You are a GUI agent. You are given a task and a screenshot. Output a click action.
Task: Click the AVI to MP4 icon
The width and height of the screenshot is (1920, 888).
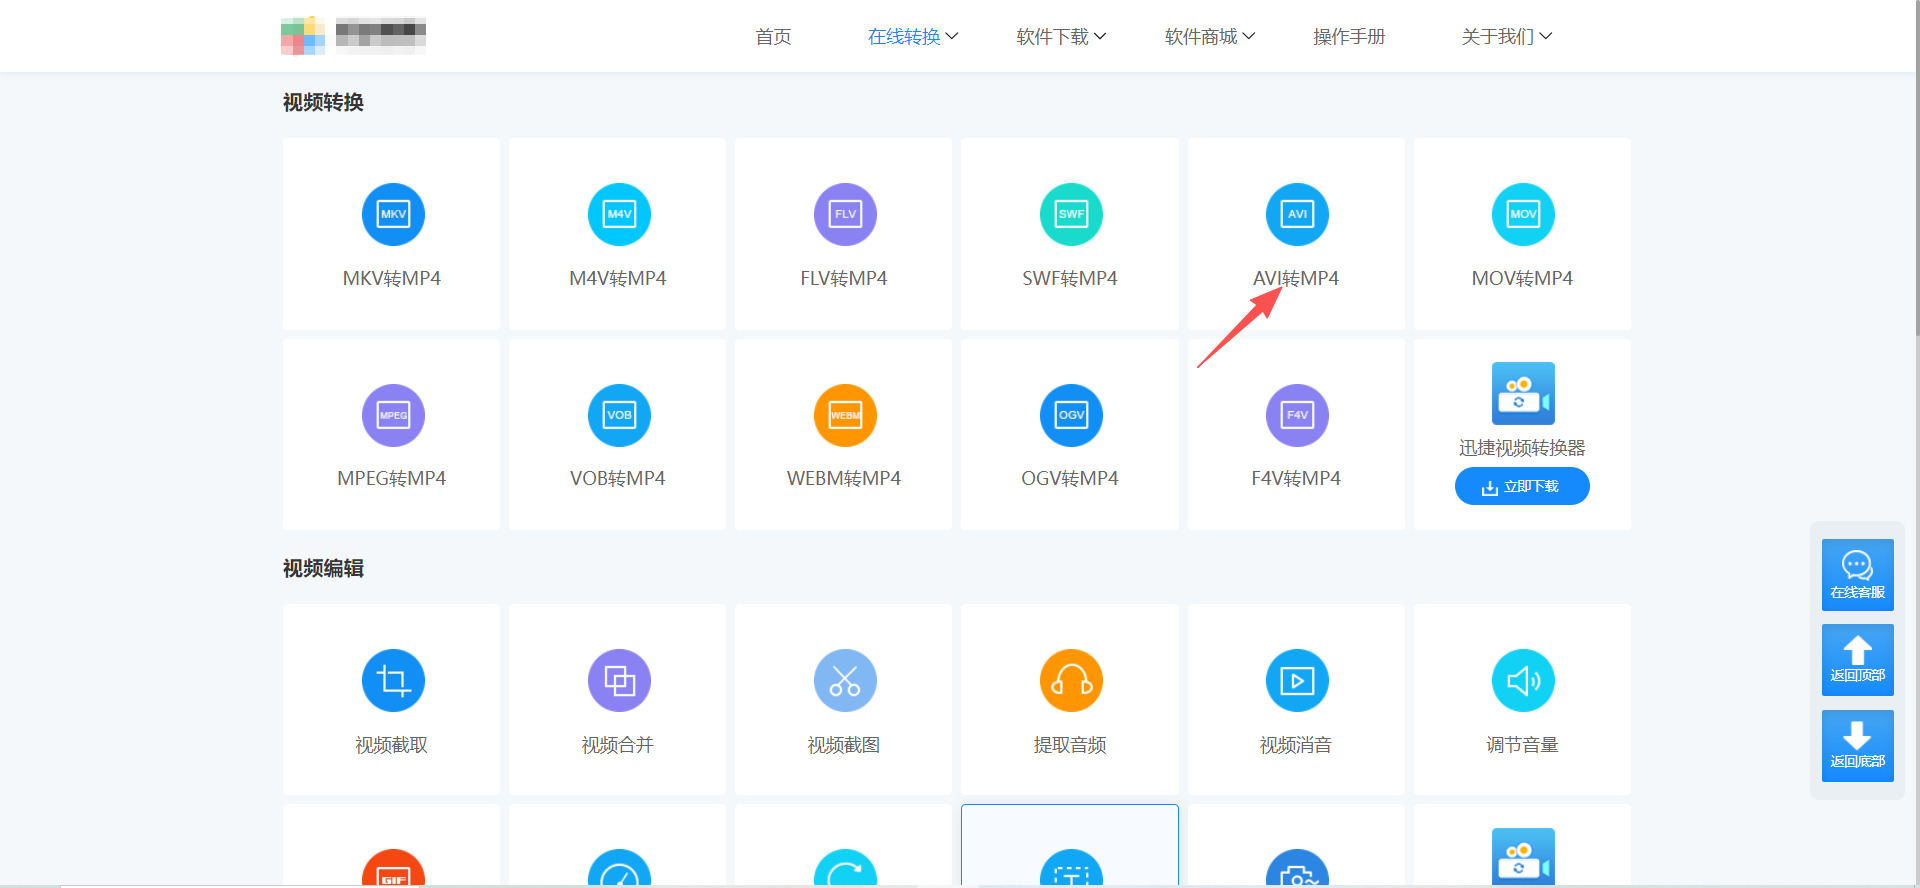(x=1297, y=214)
